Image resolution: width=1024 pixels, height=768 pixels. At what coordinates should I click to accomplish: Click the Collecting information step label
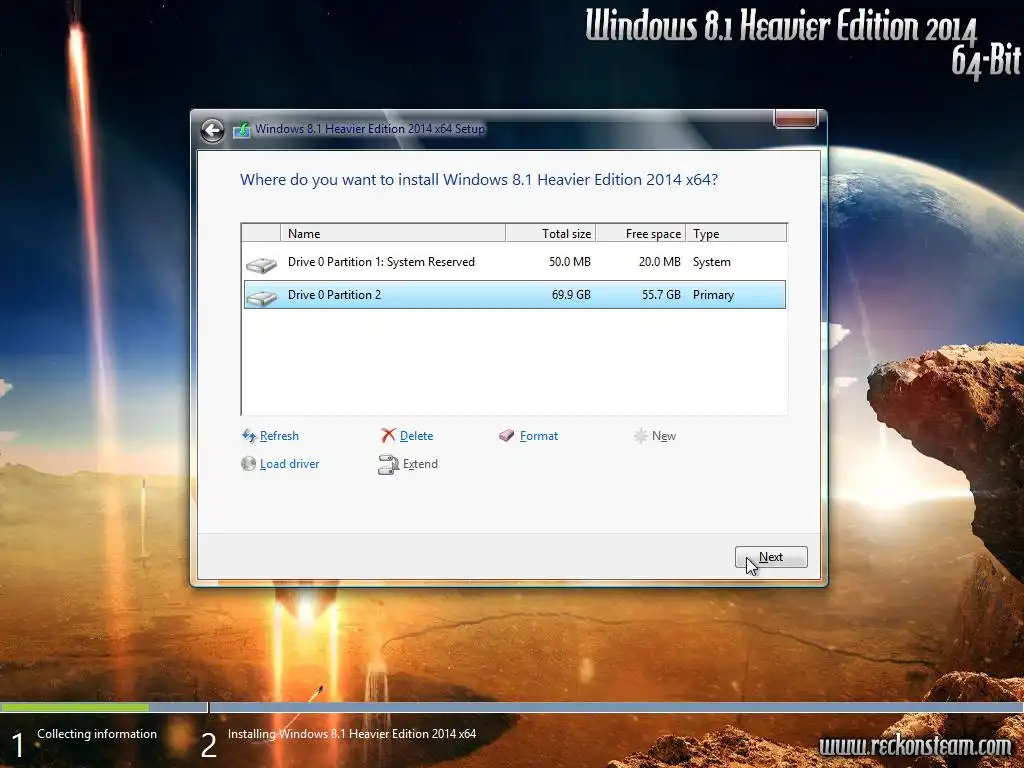pos(97,733)
